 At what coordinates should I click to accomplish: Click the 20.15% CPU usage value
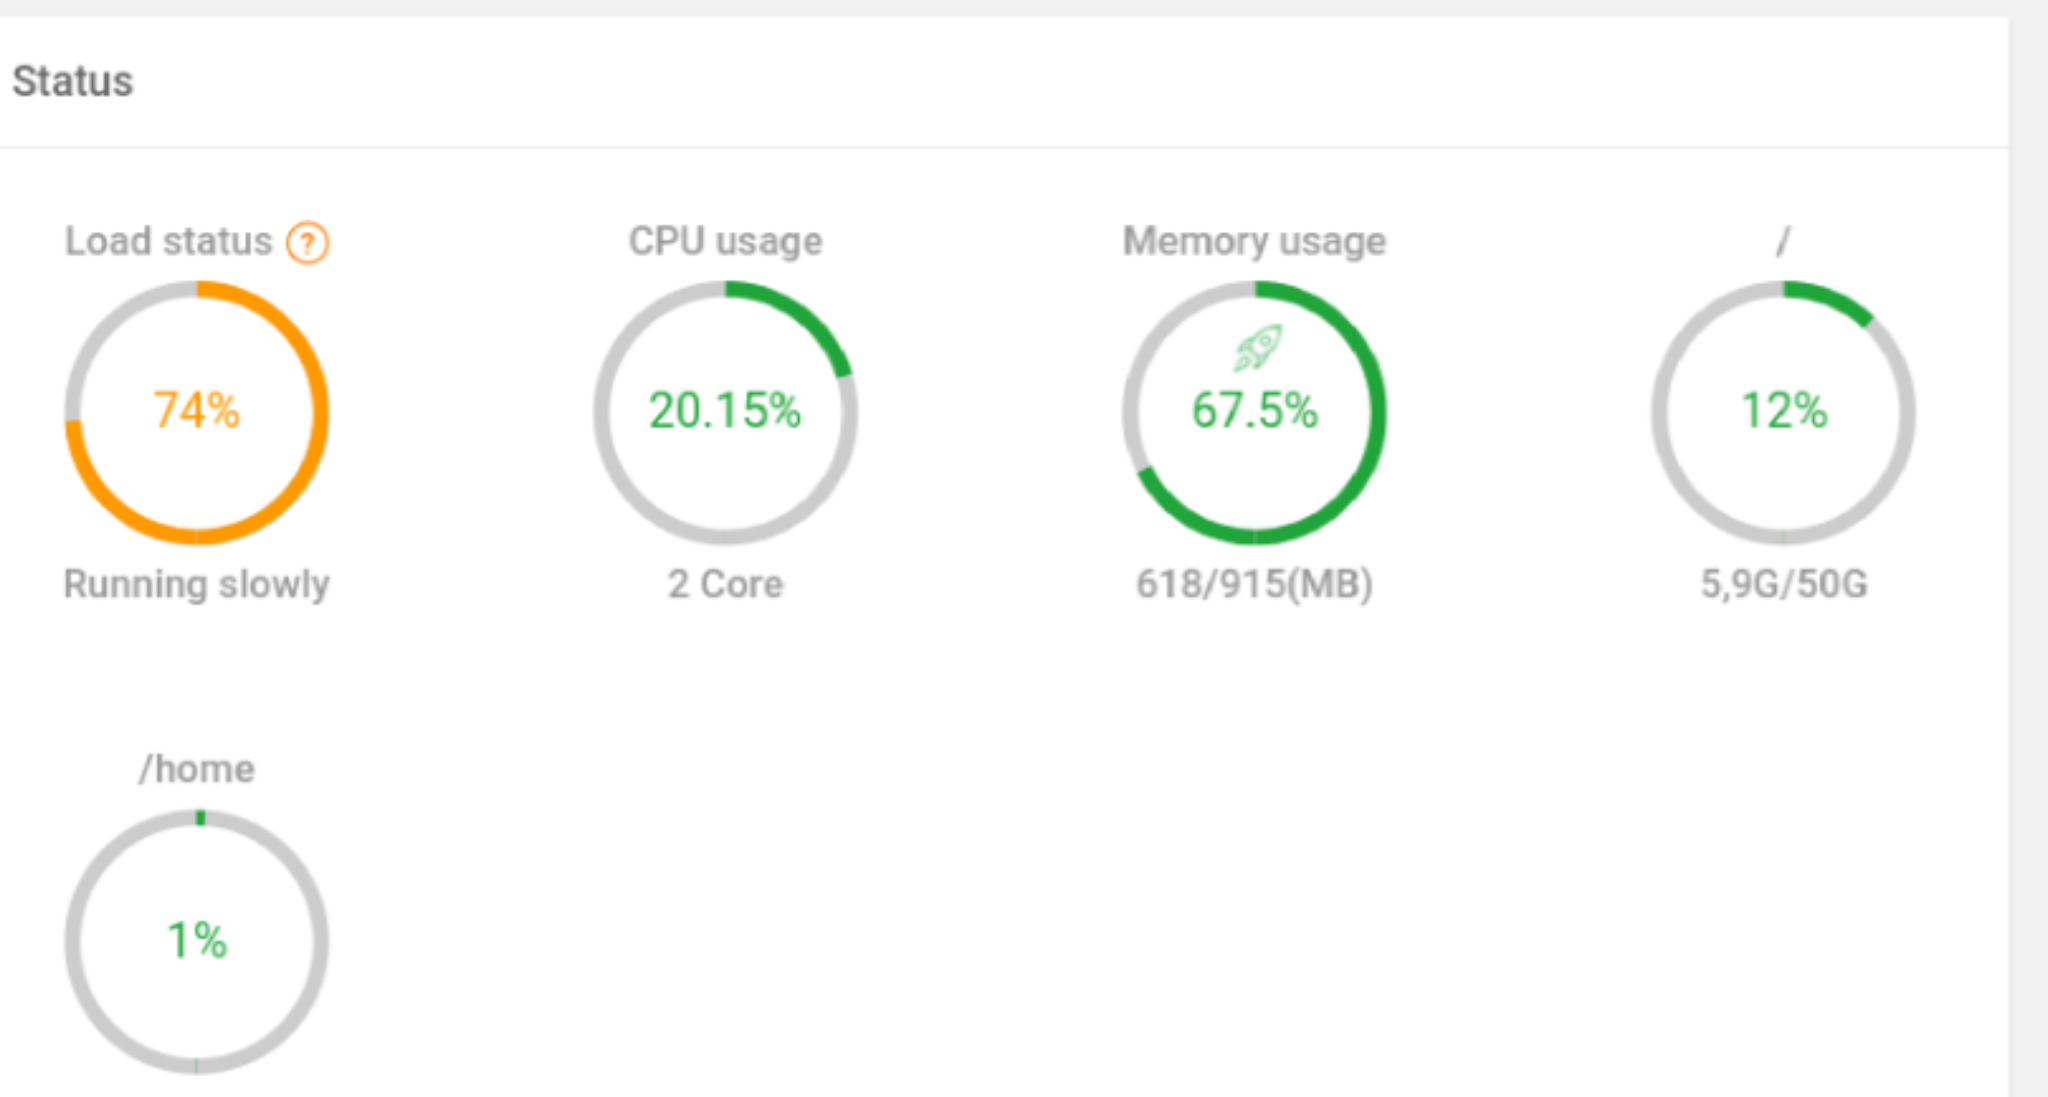pos(725,410)
